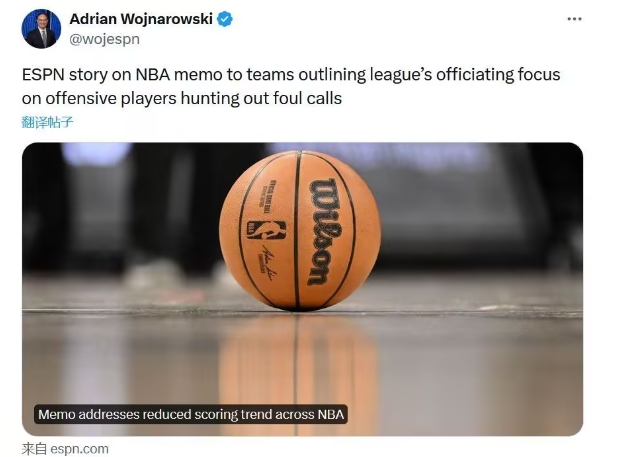Click the basketball's reflection on the floor
Viewport: 629px width, 457px height.
tap(299, 371)
